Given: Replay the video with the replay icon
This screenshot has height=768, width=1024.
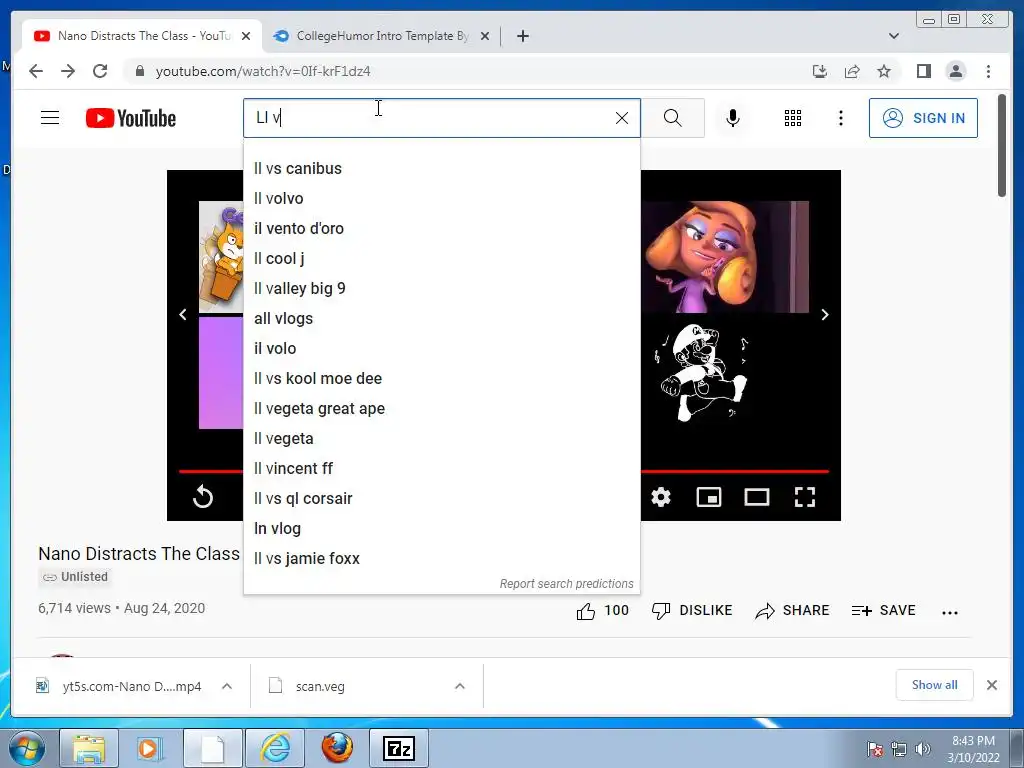Looking at the screenshot, I should point(203,497).
